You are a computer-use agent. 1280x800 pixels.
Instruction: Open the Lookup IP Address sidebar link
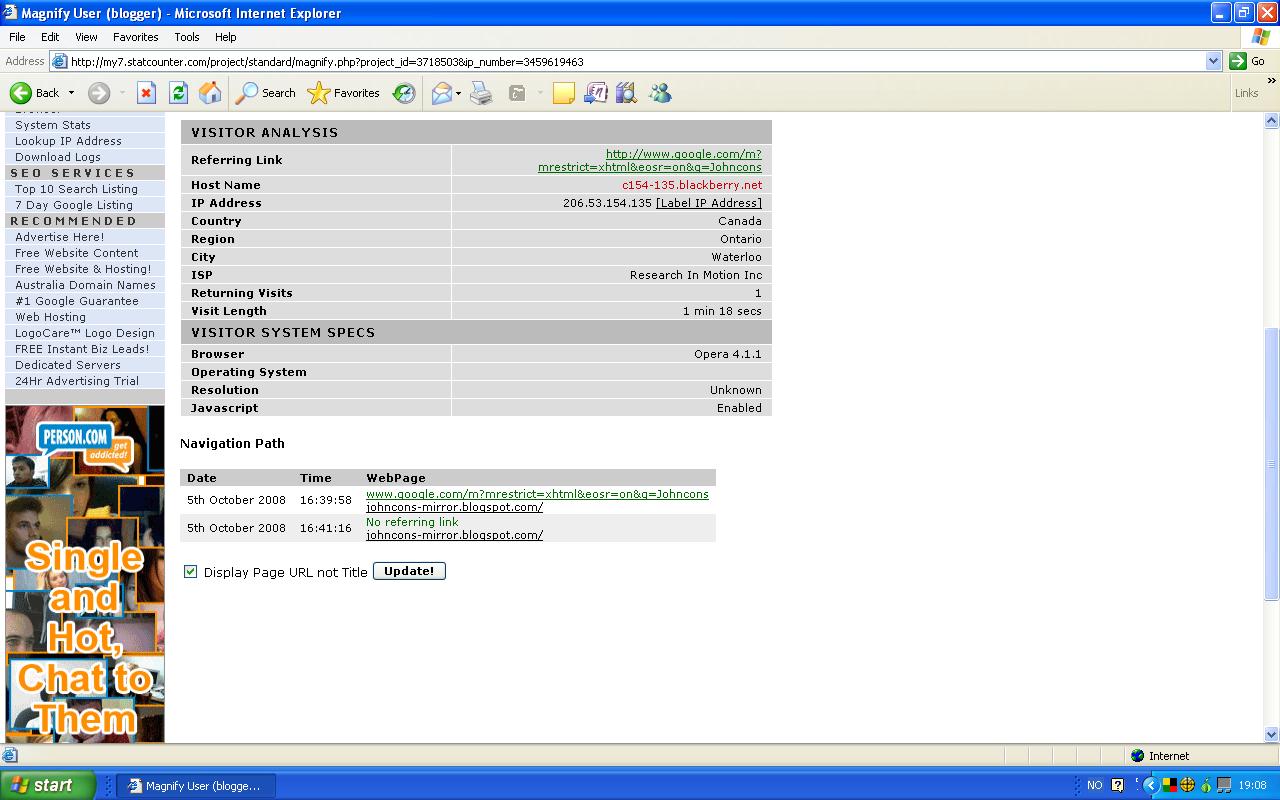coord(68,141)
